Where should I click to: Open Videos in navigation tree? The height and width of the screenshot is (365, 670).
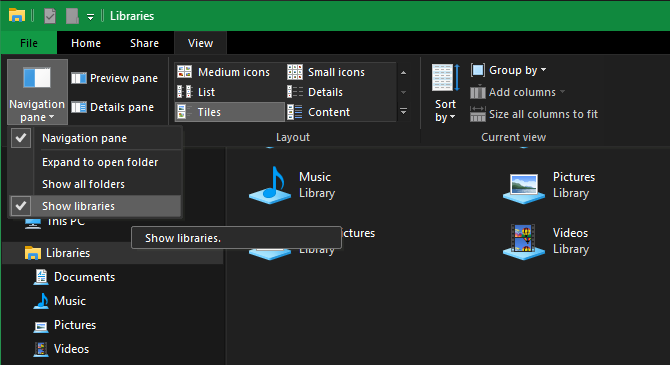coord(71,349)
